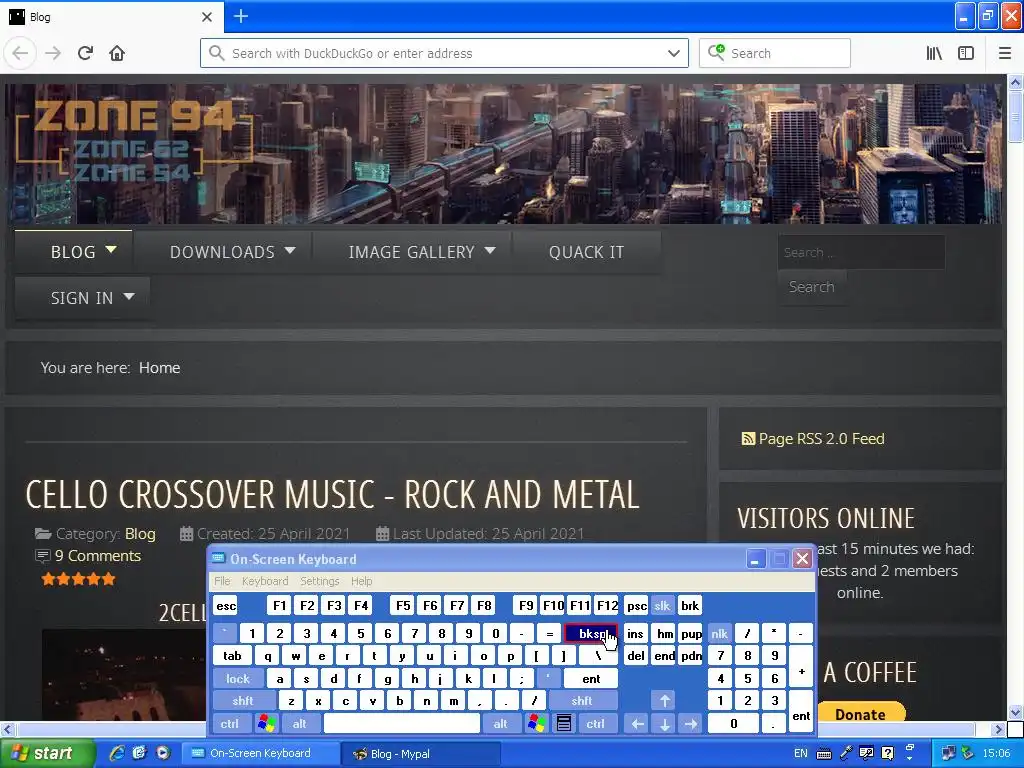Open the File menu in On-Screen Keyboard

point(222,581)
